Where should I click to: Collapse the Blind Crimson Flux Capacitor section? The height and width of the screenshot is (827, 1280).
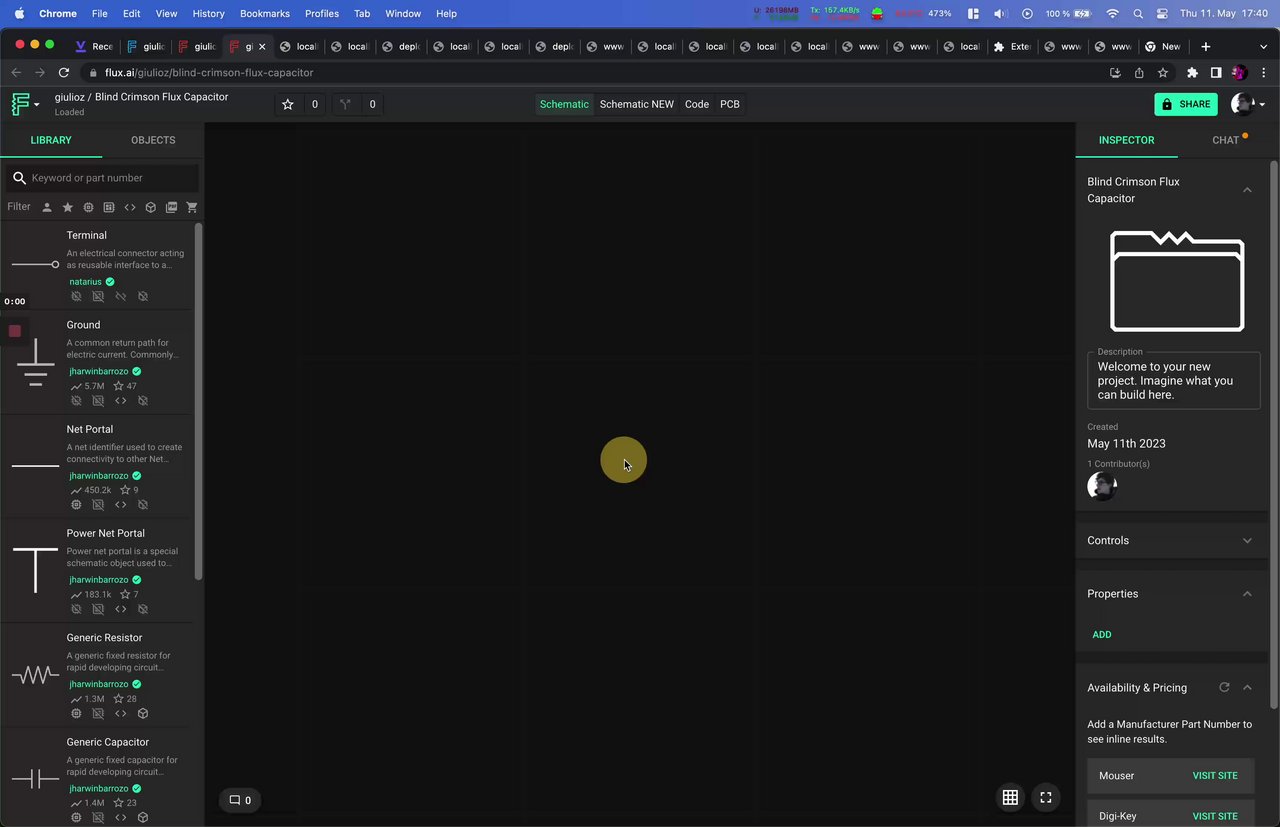[x=1247, y=190]
